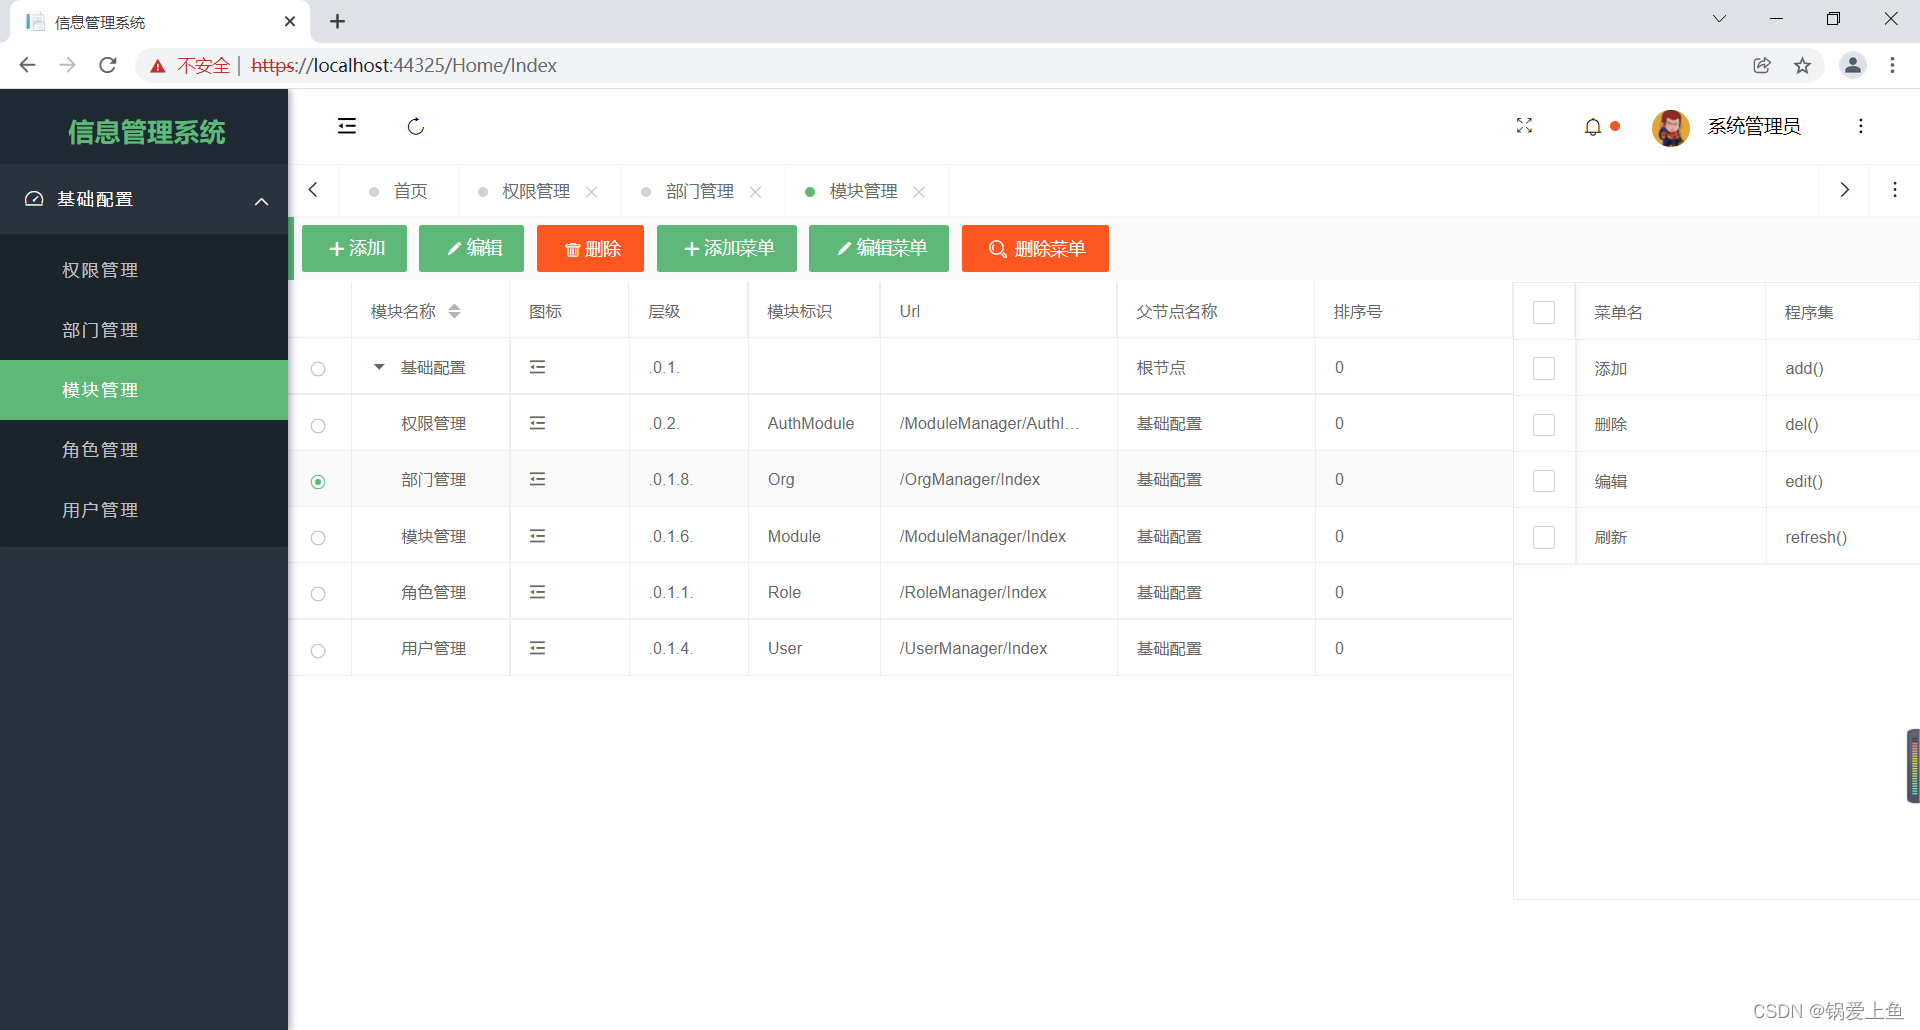
Task: Click the green 添加 button
Action: point(354,248)
